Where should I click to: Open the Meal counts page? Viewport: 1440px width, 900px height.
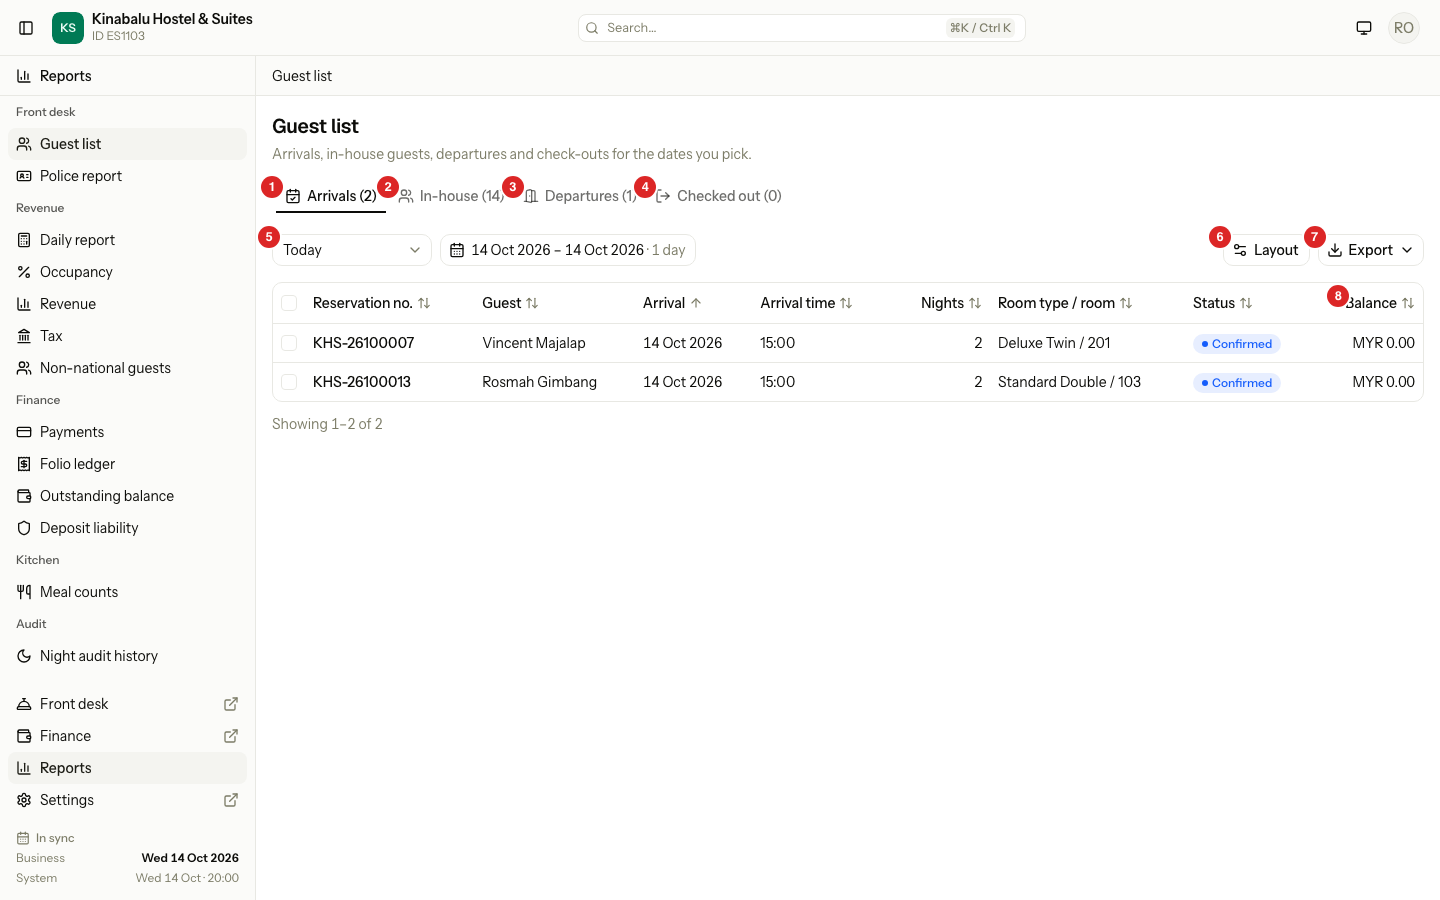click(x=127, y=592)
